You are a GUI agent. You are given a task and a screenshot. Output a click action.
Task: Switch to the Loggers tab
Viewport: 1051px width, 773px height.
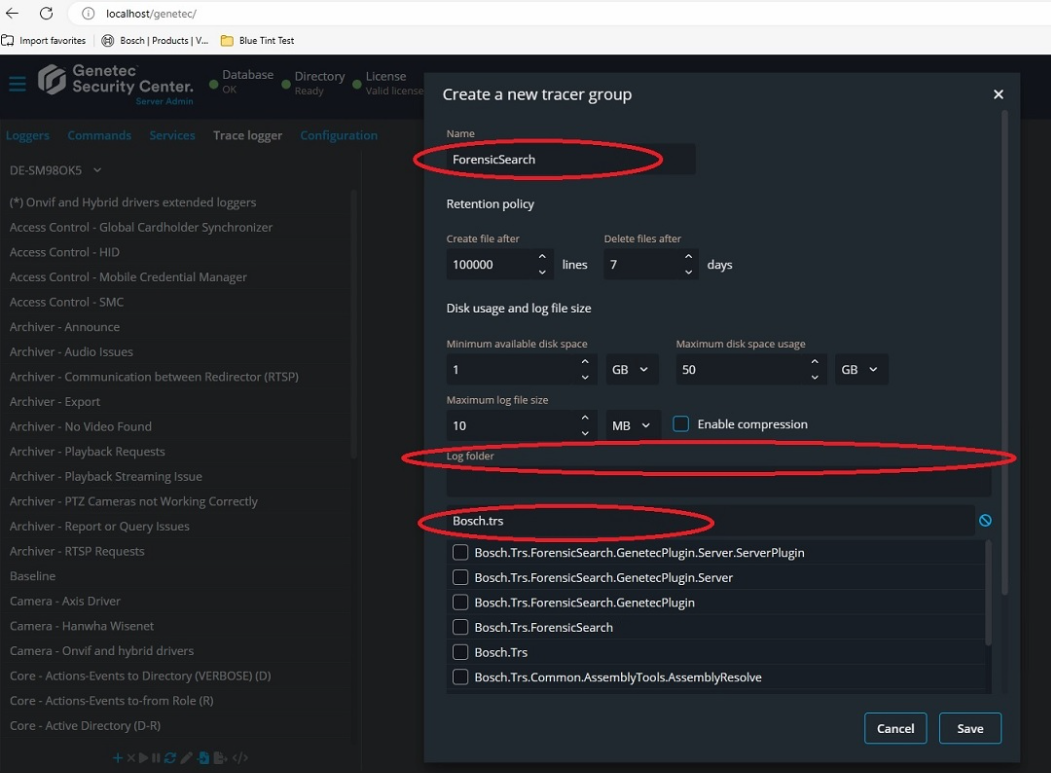click(x=27, y=135)
